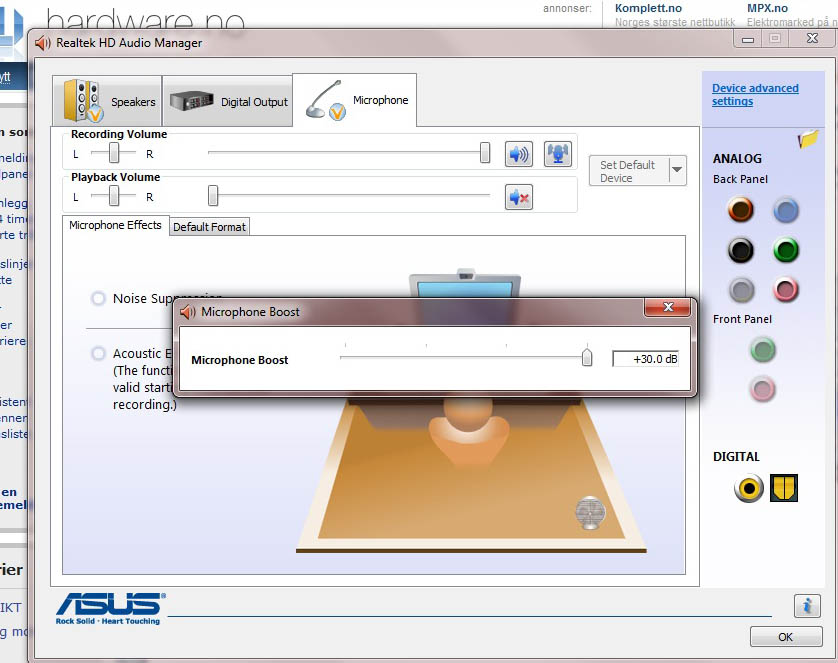Click the Recording Volume slider handle
Screen dimensions: 838x663
(485, 153)
